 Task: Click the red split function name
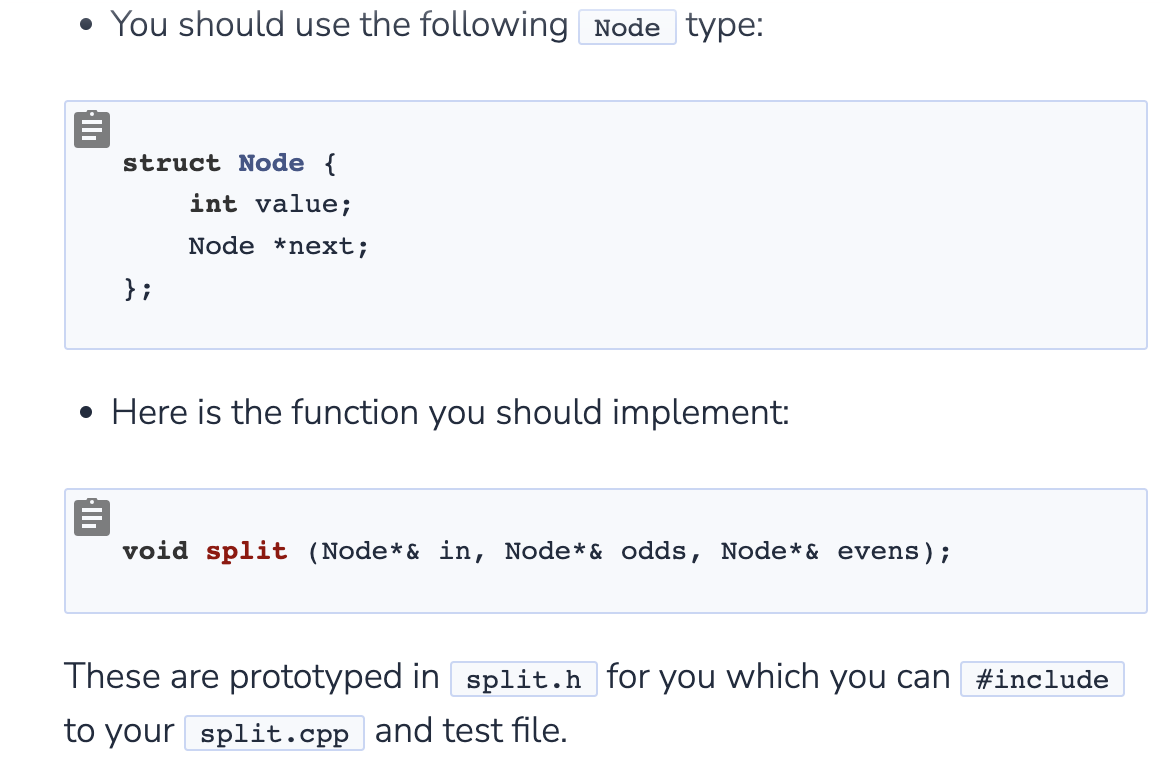[x=246, y=551]
